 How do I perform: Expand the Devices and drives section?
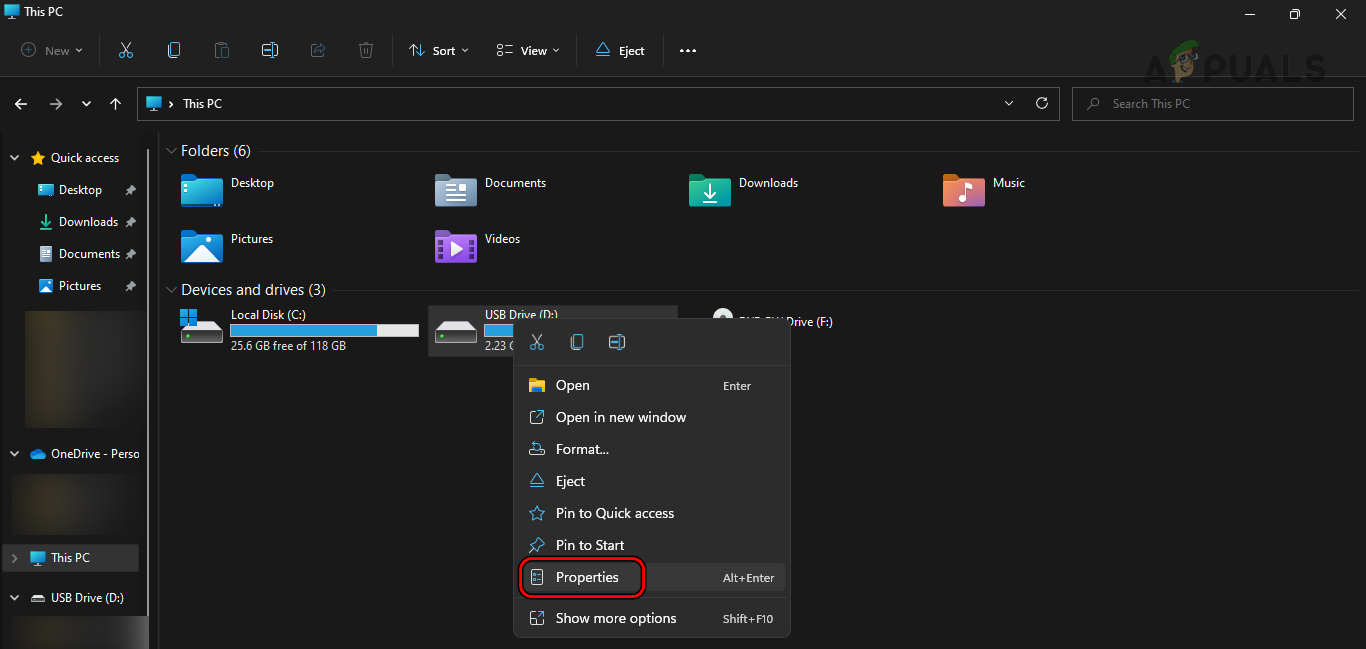[171, 290]
